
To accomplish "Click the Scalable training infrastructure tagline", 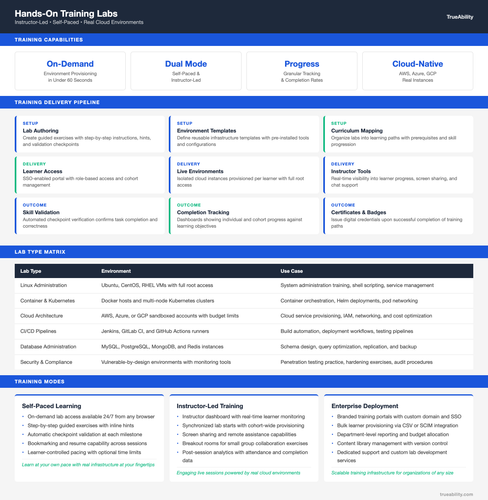I will point(392,473).
